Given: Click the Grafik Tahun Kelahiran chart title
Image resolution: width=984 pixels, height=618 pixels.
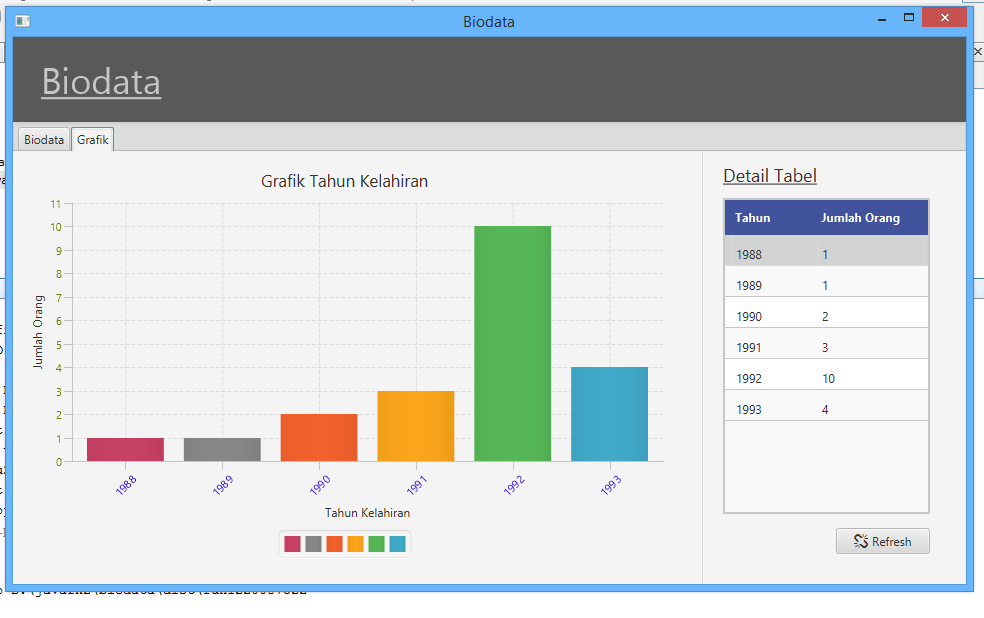Looking at the screenshot, I should 345,181.
